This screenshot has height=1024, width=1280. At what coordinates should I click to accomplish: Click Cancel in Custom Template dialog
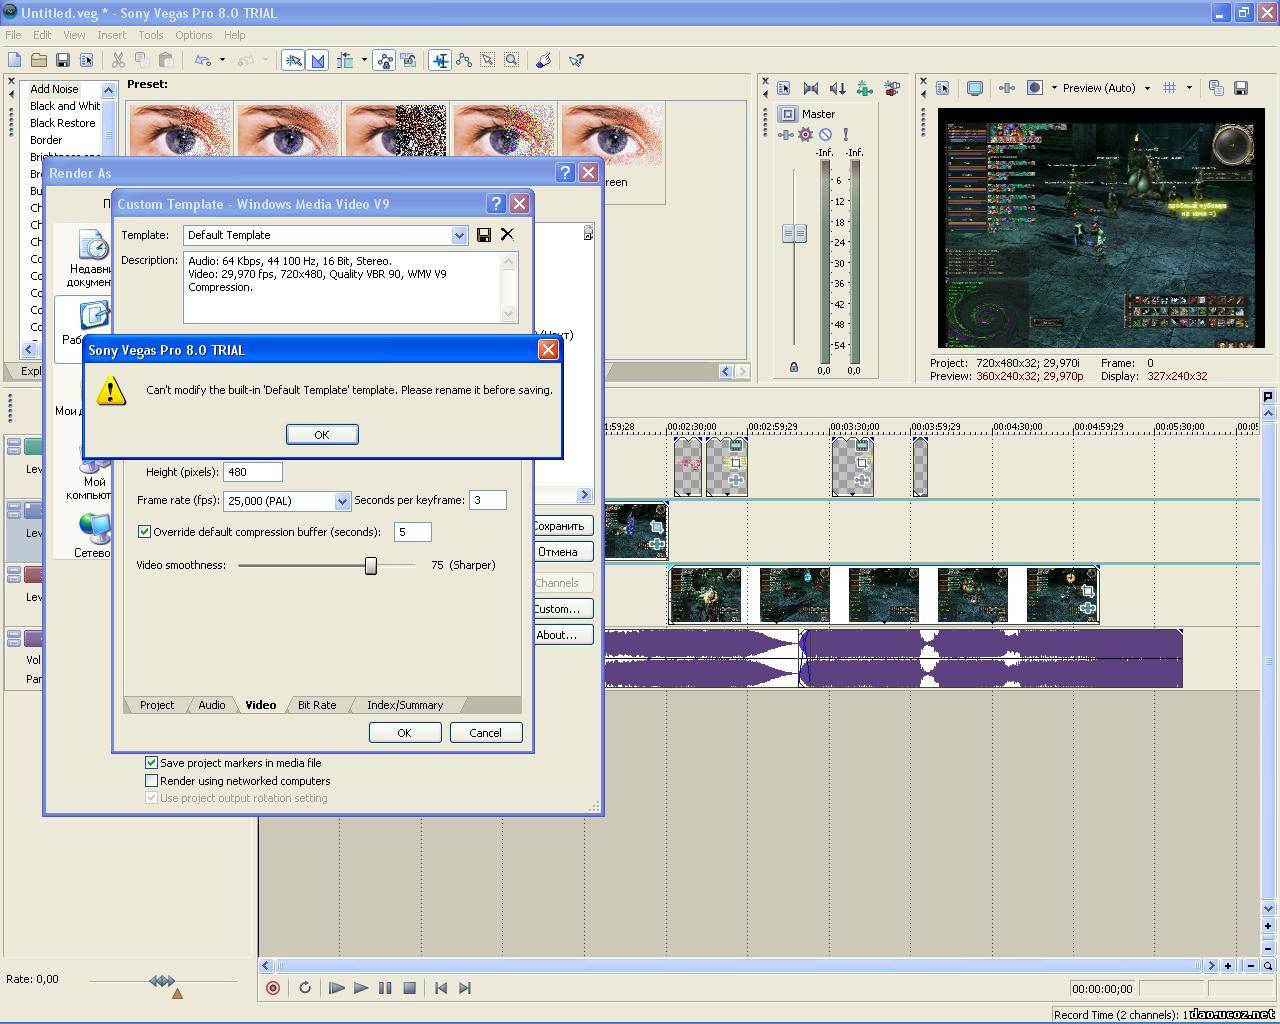pos(485,733)
